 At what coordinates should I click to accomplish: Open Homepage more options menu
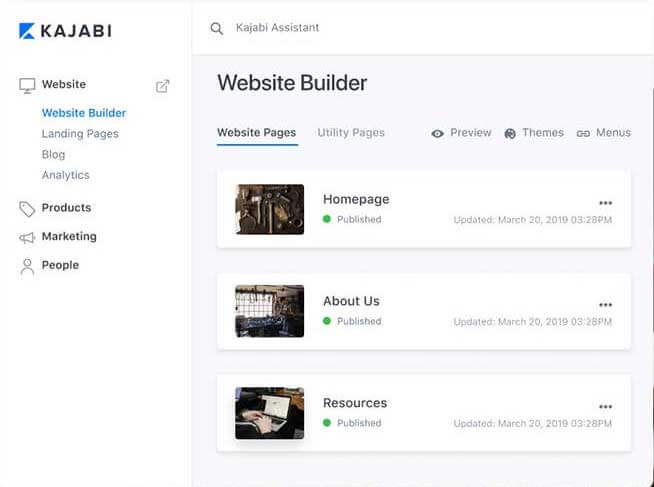605,203
